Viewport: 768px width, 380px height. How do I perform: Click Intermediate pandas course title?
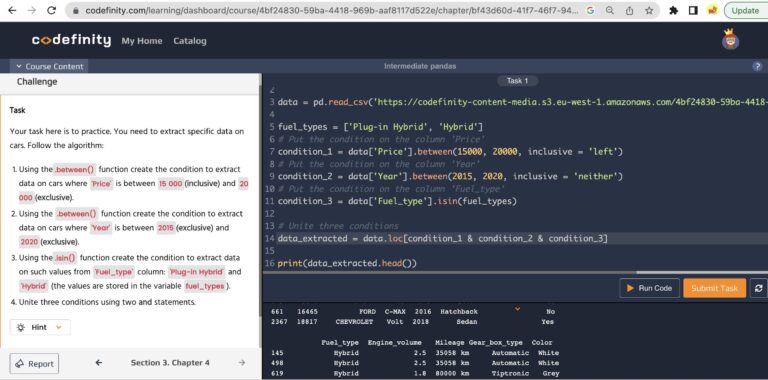pyautogui.click(x=420, y=66)
